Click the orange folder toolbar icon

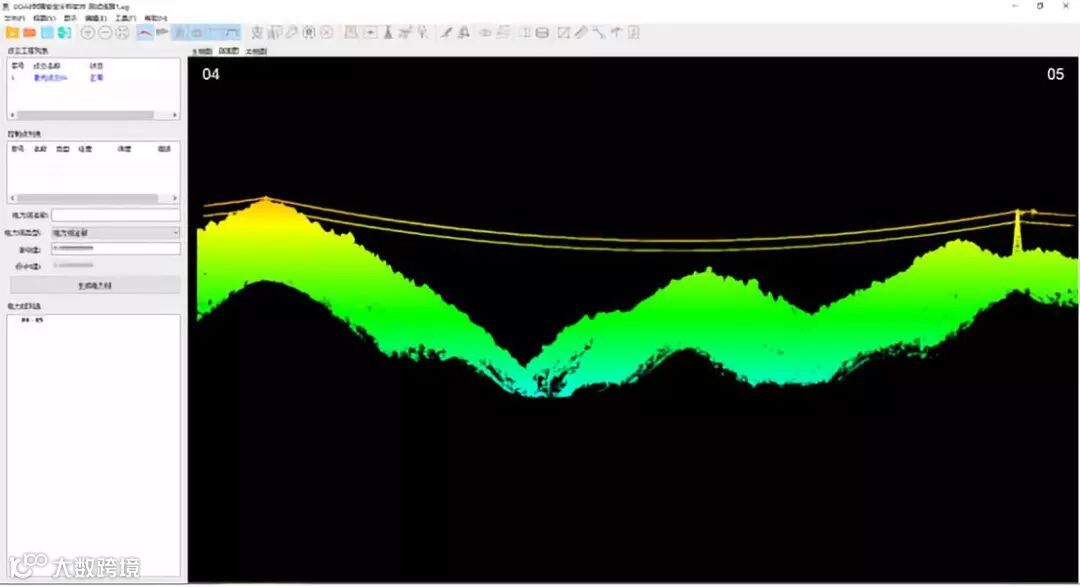coord(30,32)
